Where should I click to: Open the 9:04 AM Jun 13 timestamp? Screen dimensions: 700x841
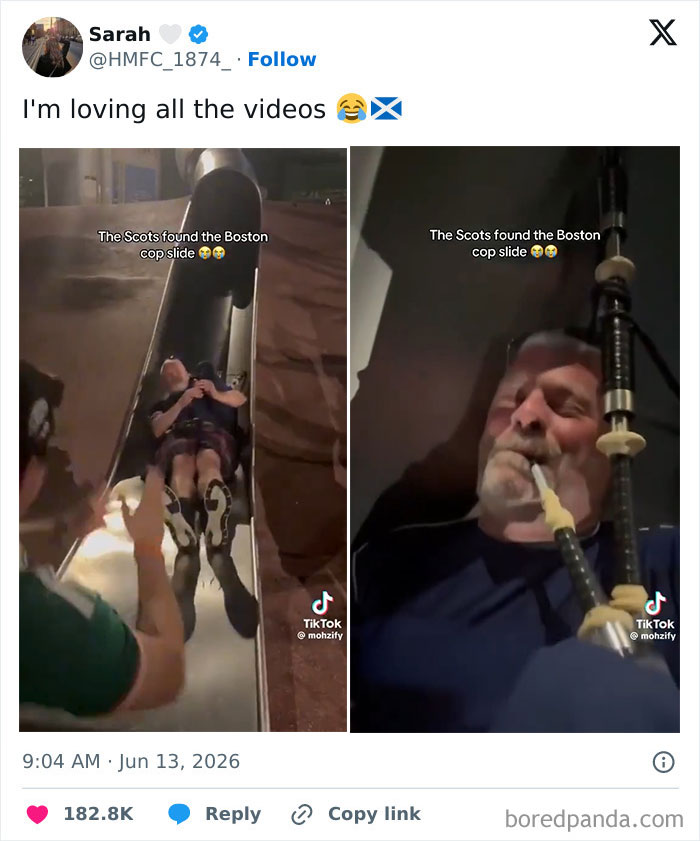[131, 762]
